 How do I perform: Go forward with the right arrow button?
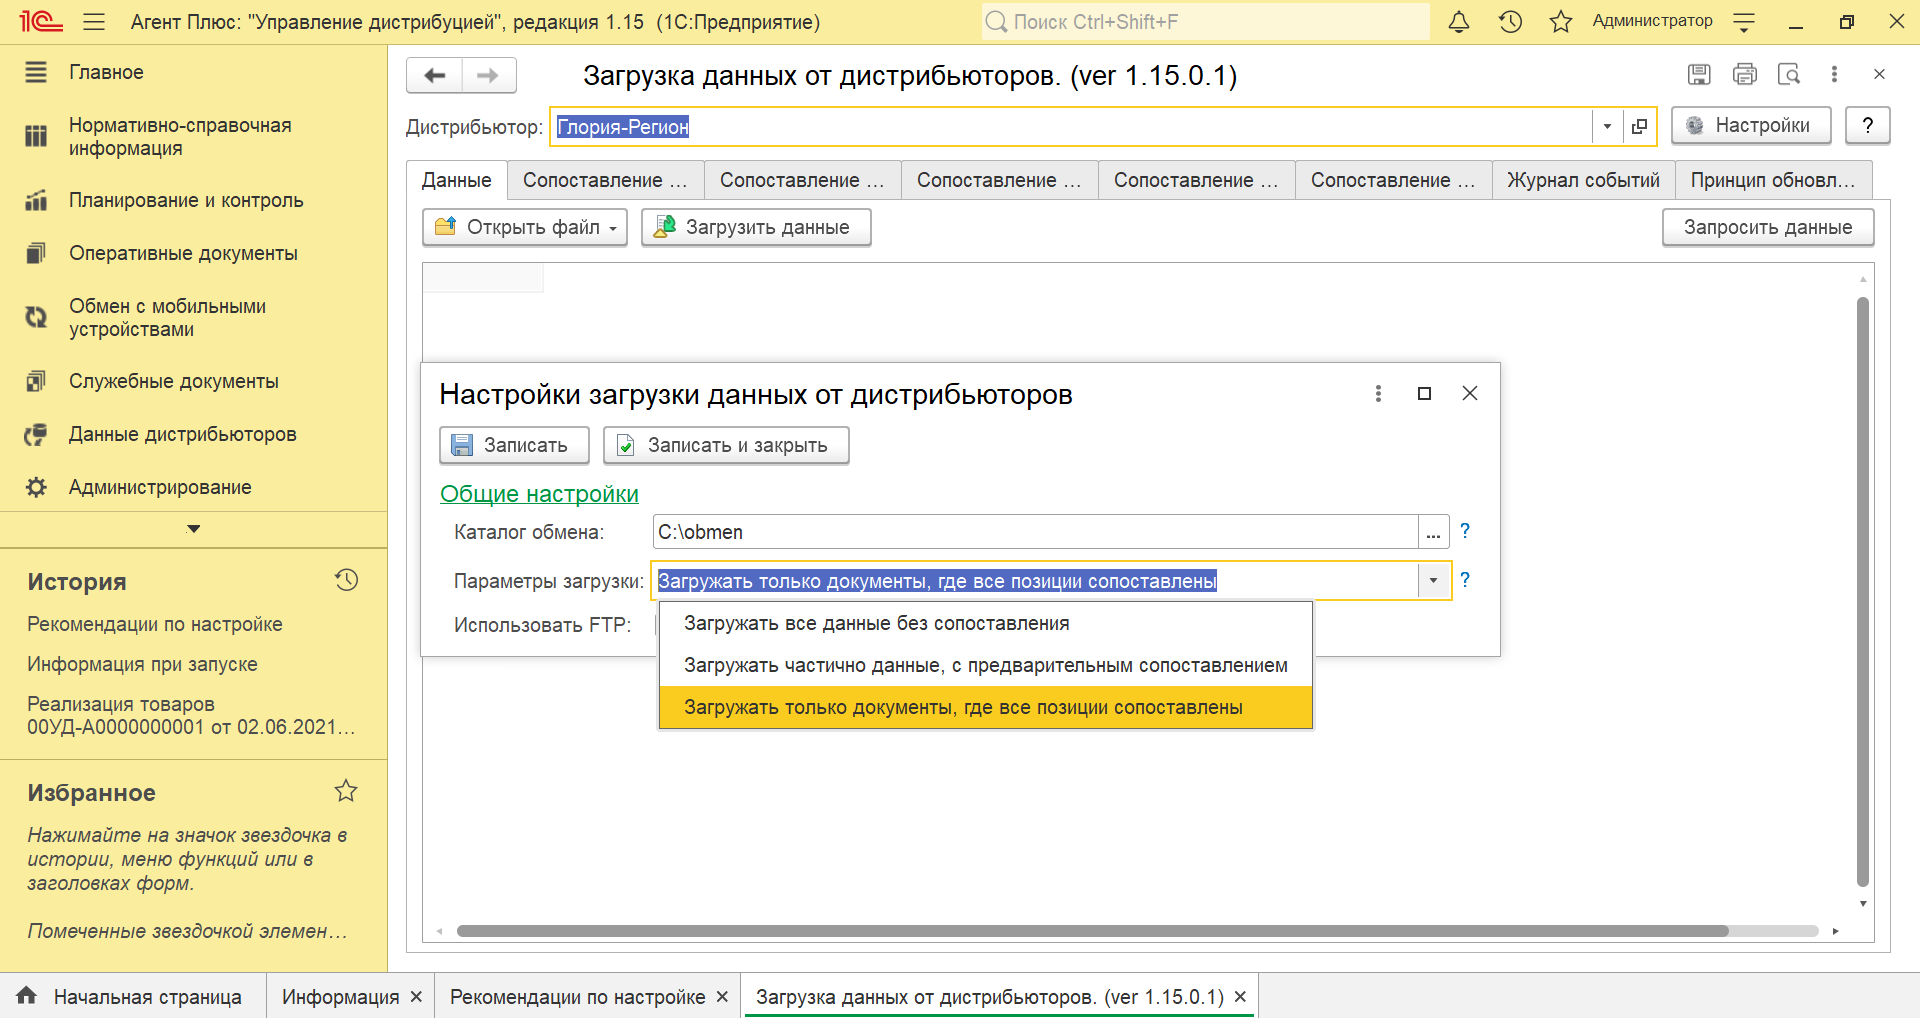488,75
